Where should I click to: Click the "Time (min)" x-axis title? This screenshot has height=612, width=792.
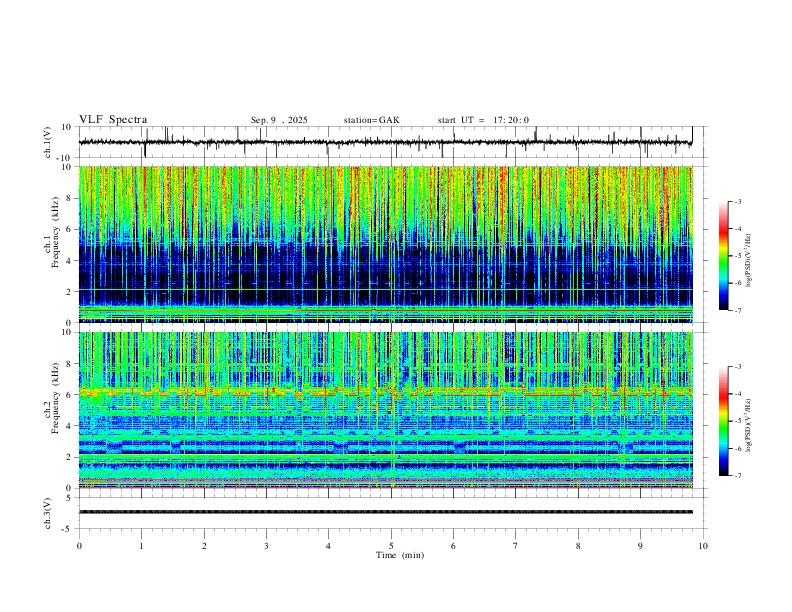point(400,555)
